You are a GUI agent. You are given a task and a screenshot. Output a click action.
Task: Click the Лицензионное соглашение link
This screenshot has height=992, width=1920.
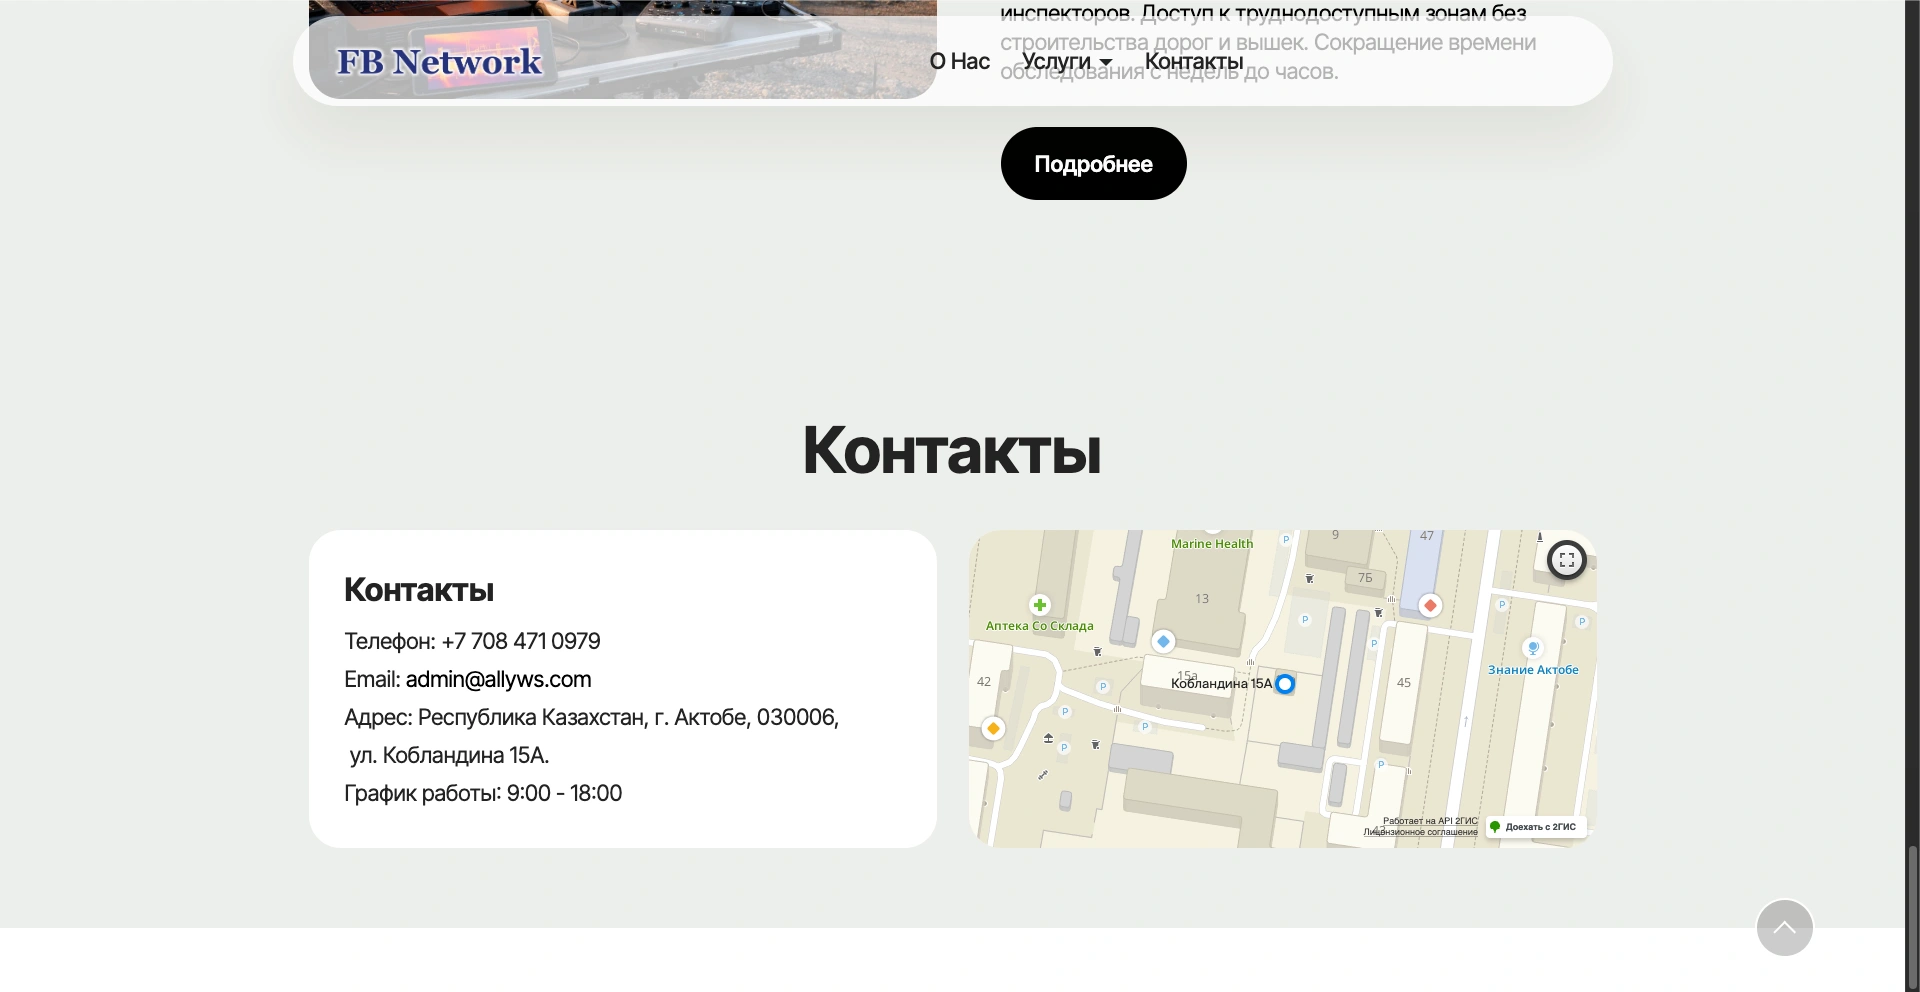(1420, 832)
